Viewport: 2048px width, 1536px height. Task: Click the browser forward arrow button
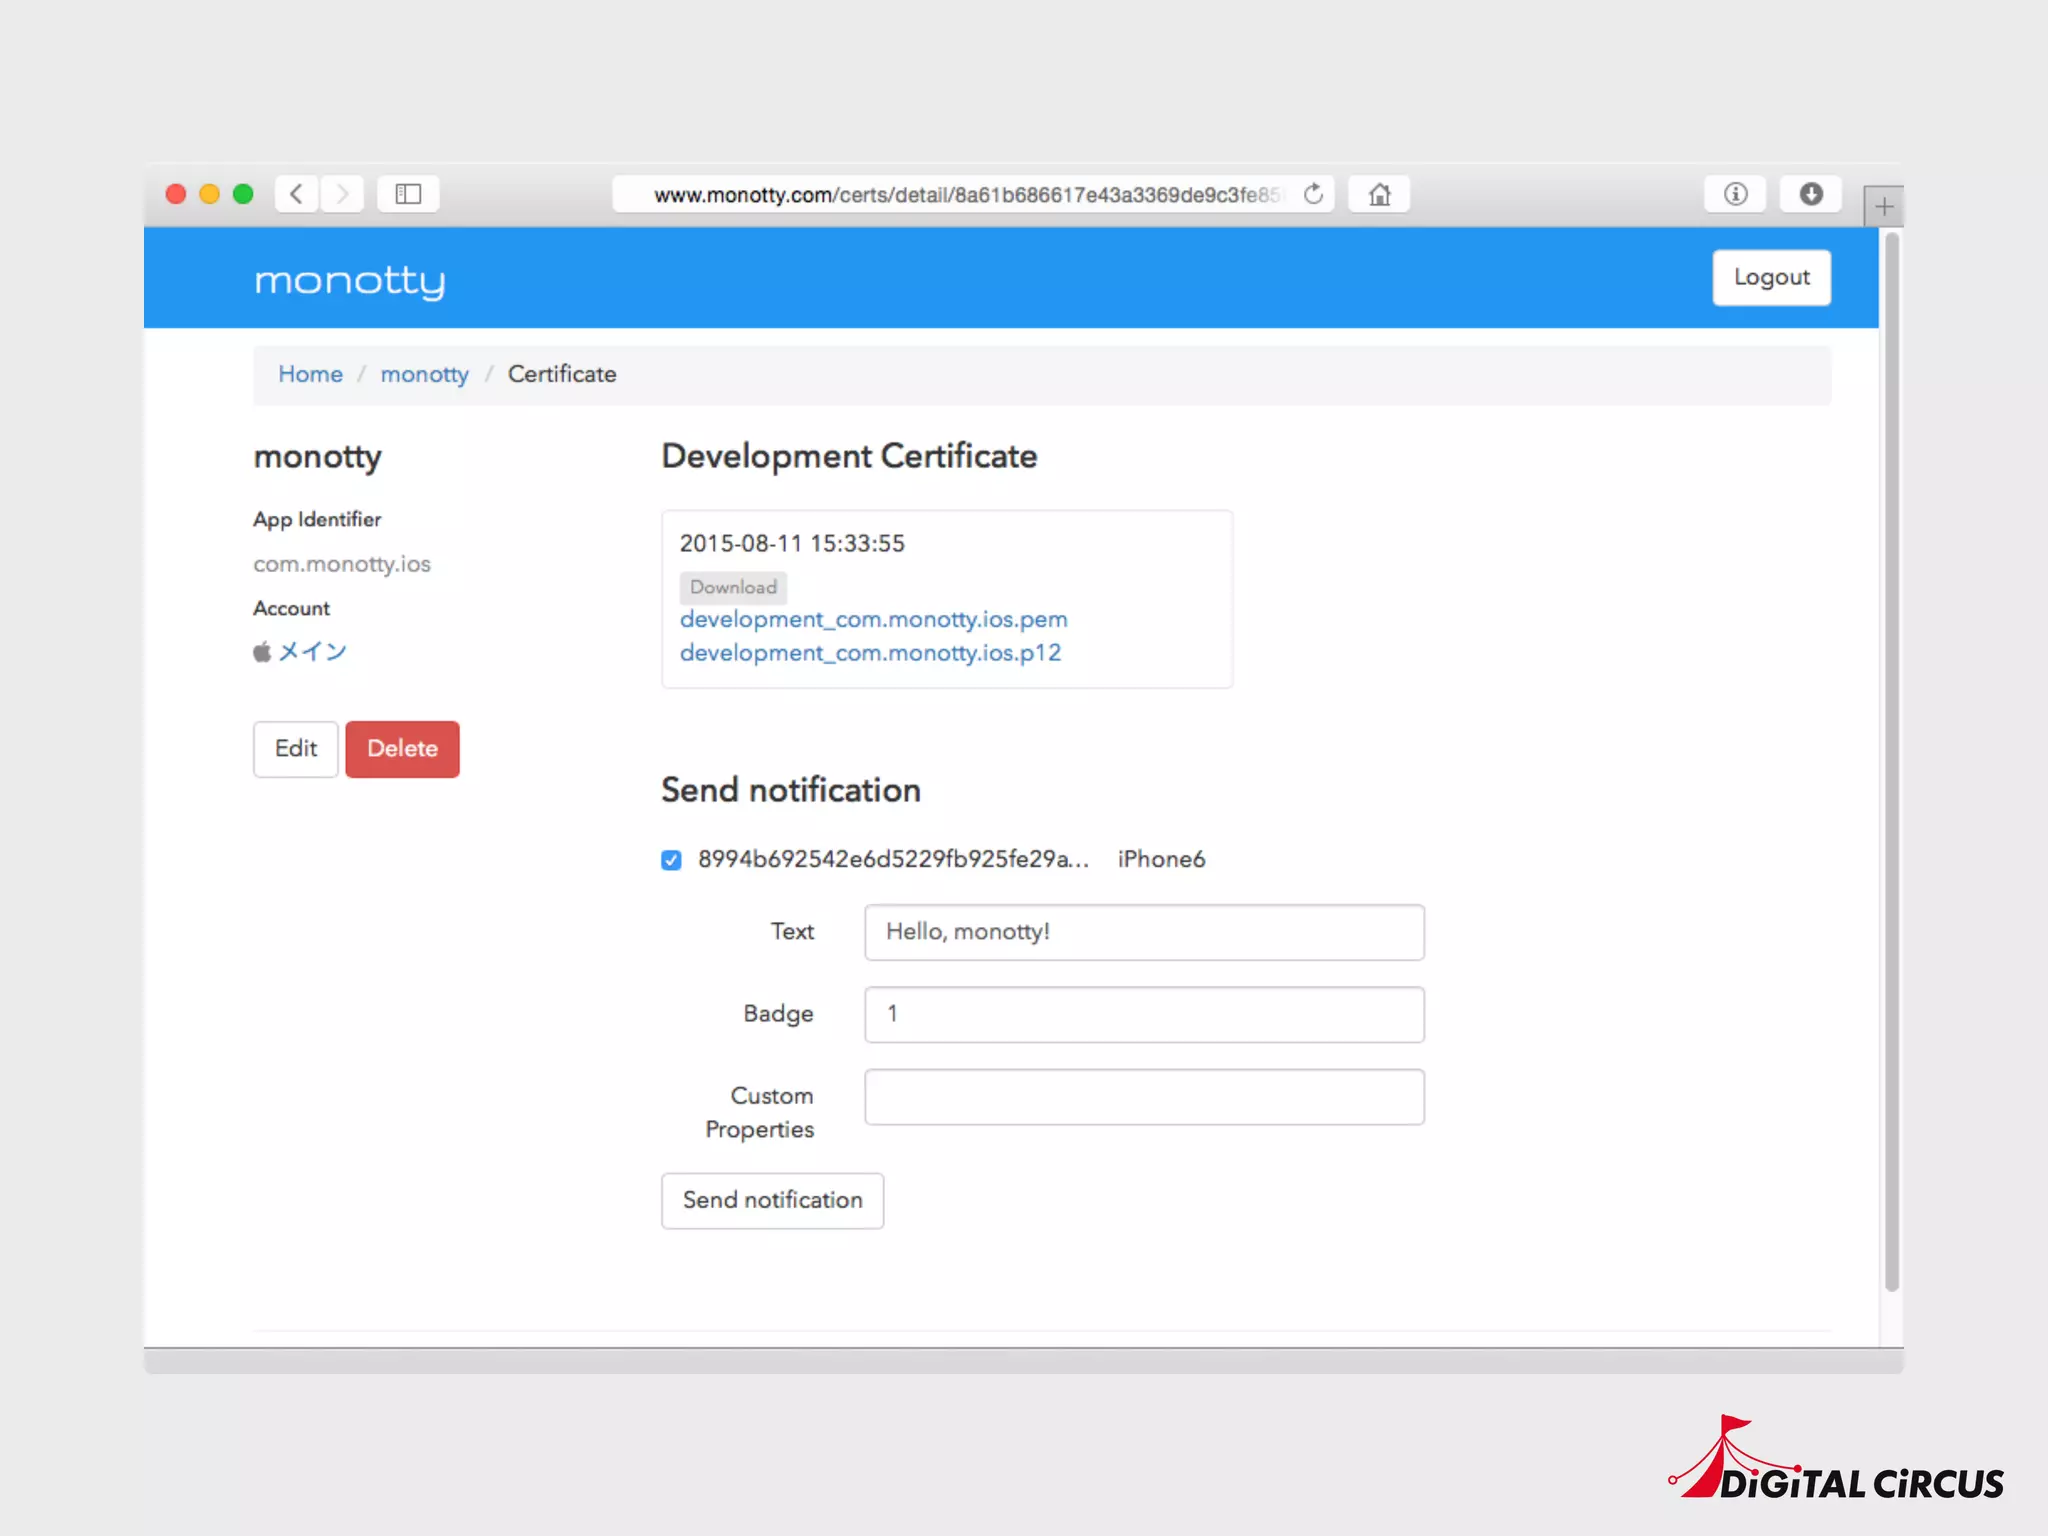[342, 194]
